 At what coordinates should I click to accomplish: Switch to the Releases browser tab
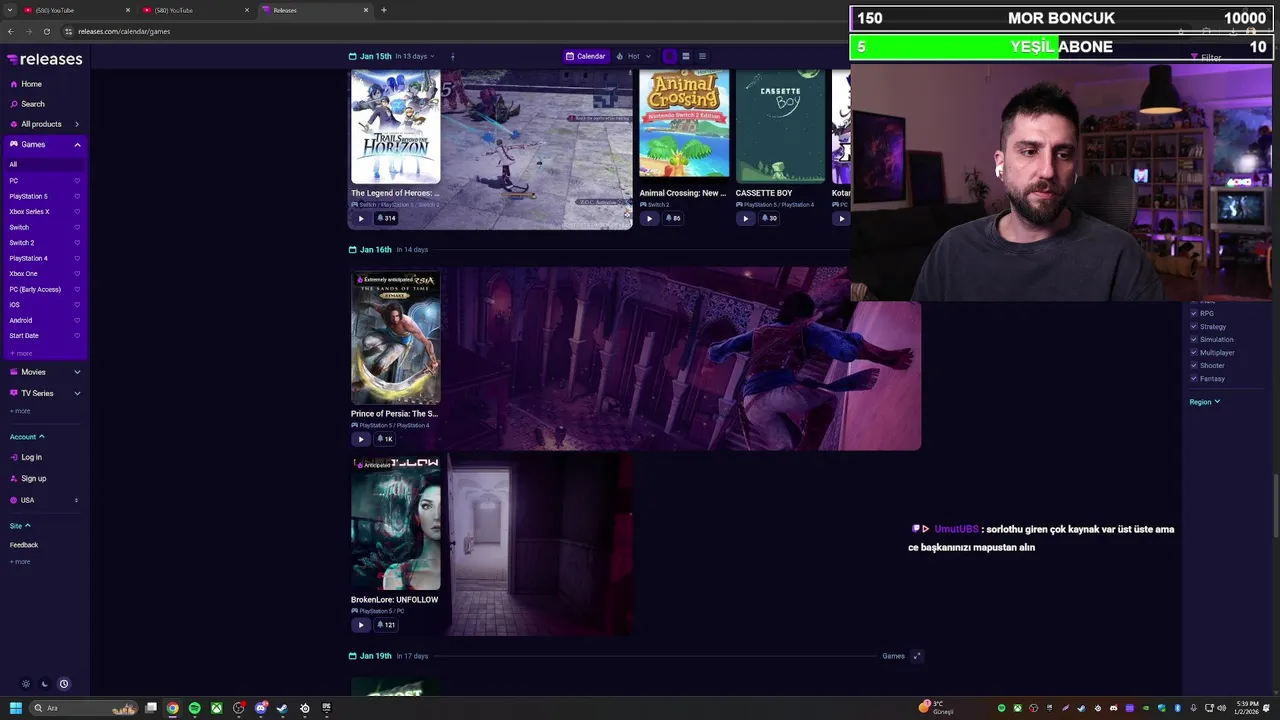[314, 10]
